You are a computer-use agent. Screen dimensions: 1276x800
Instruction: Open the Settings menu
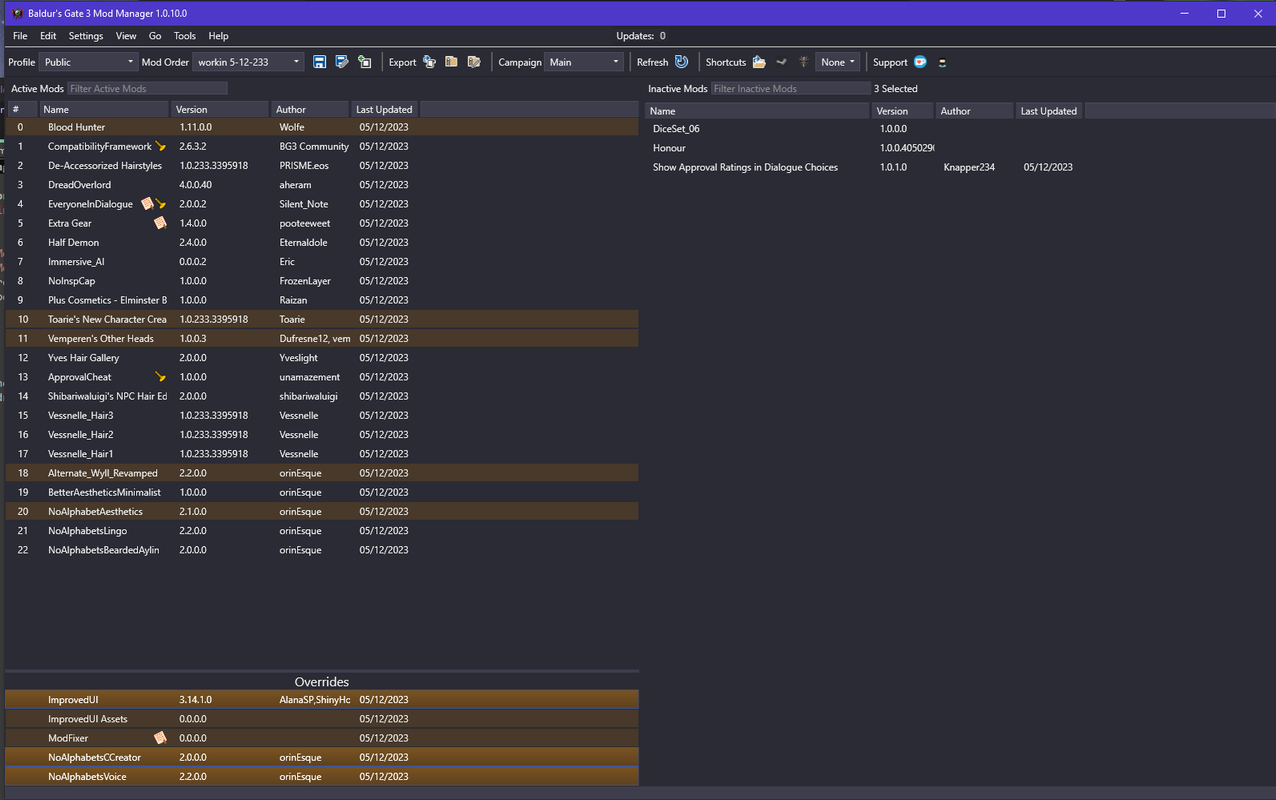pos(86,36)
